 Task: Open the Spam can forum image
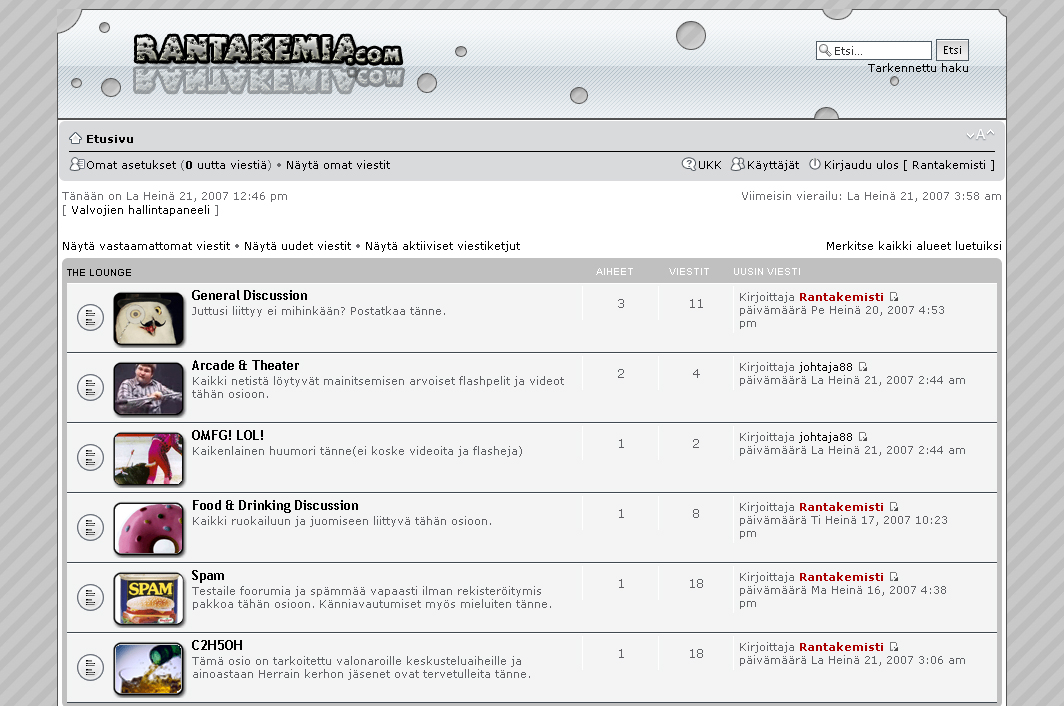click(x=149, y=598)
